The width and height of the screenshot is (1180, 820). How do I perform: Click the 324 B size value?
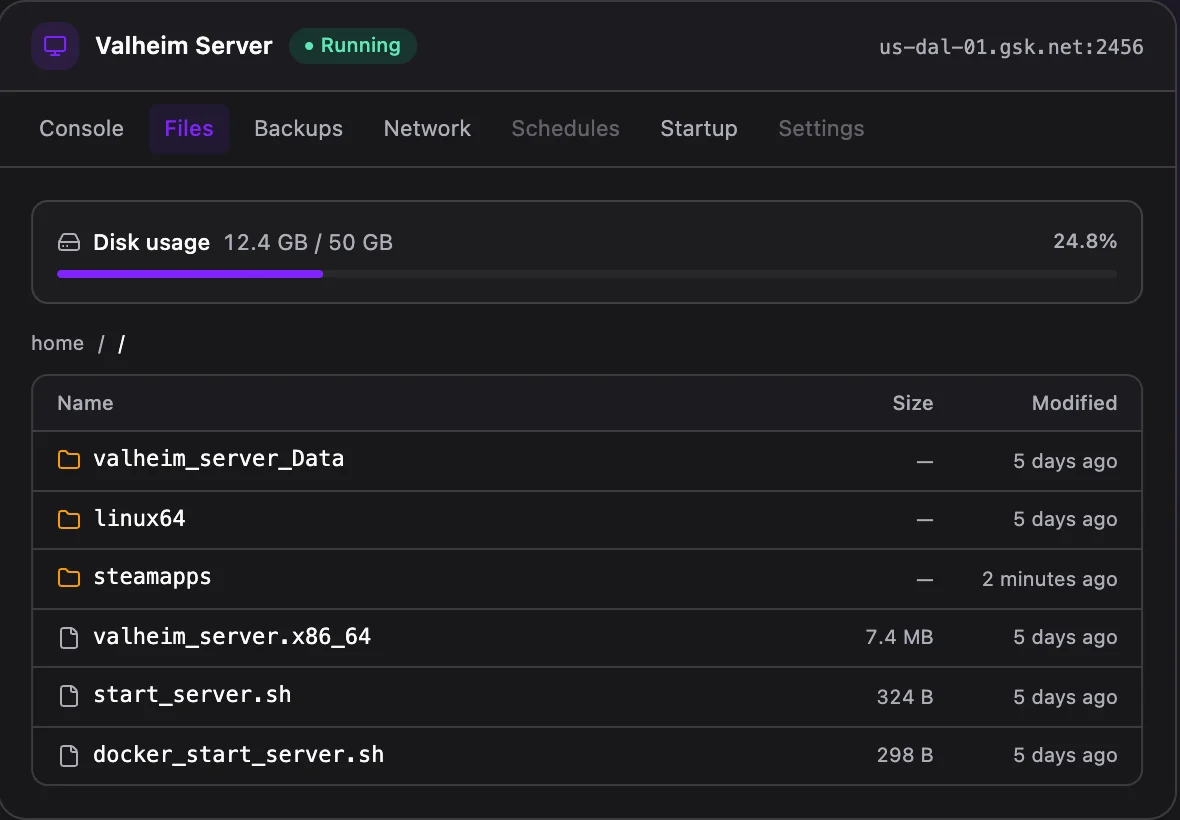point(905,697)
